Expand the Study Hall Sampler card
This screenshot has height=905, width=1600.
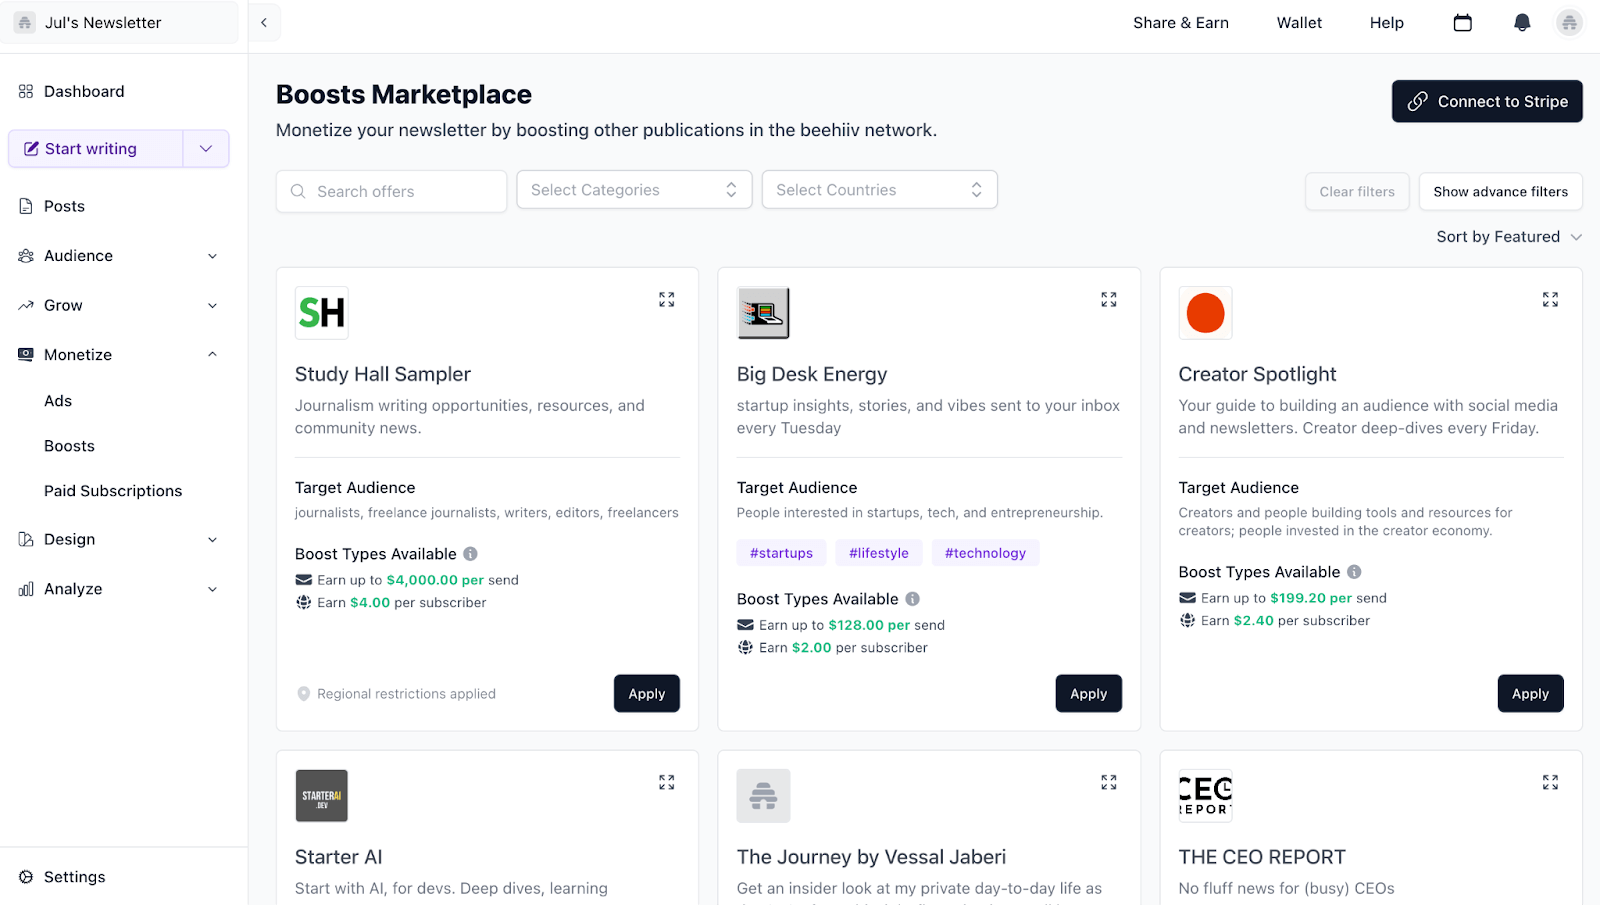pos(667,299)
